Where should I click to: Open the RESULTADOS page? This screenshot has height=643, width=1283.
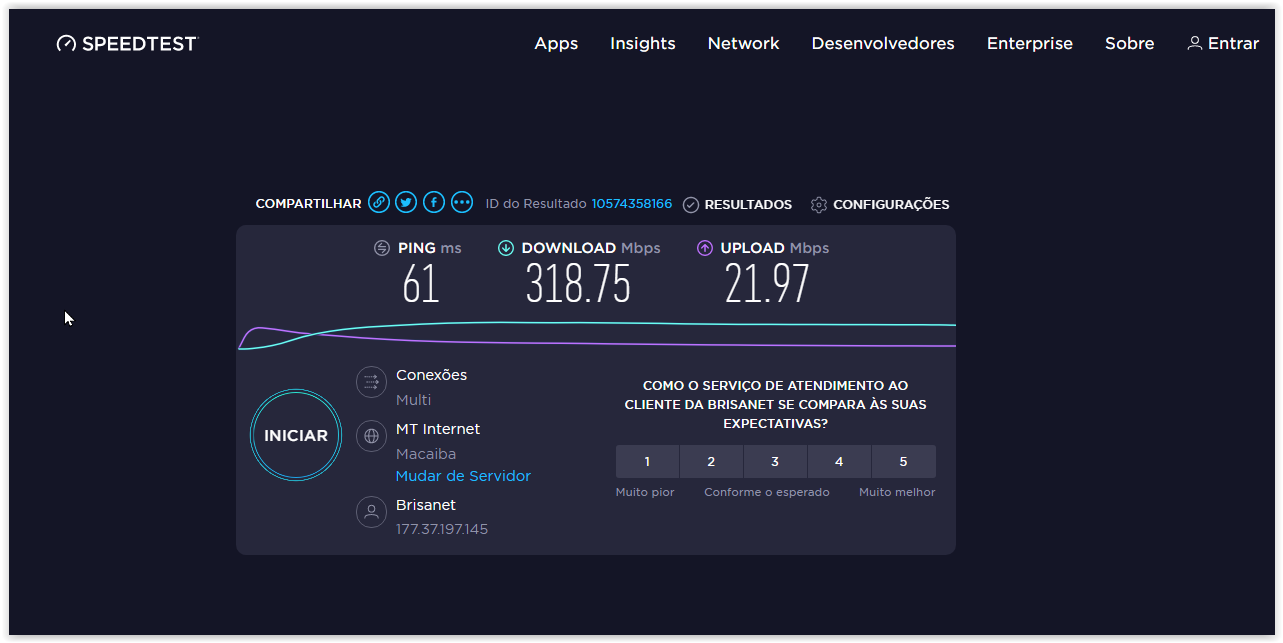[748, 205]
